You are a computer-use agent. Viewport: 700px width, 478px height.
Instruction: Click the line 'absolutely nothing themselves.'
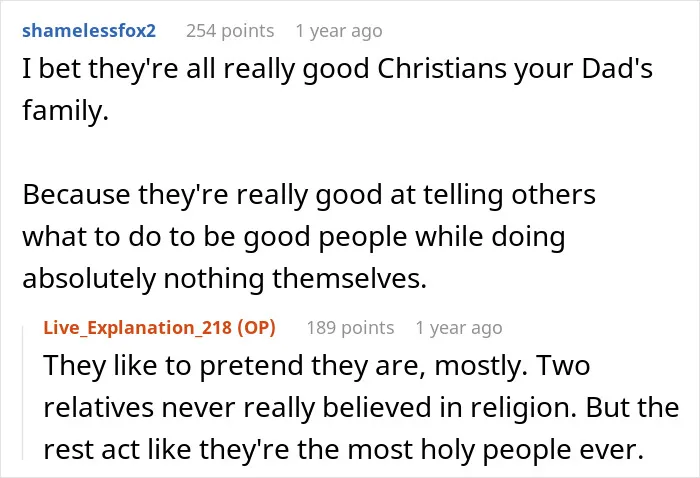[225, 278]
